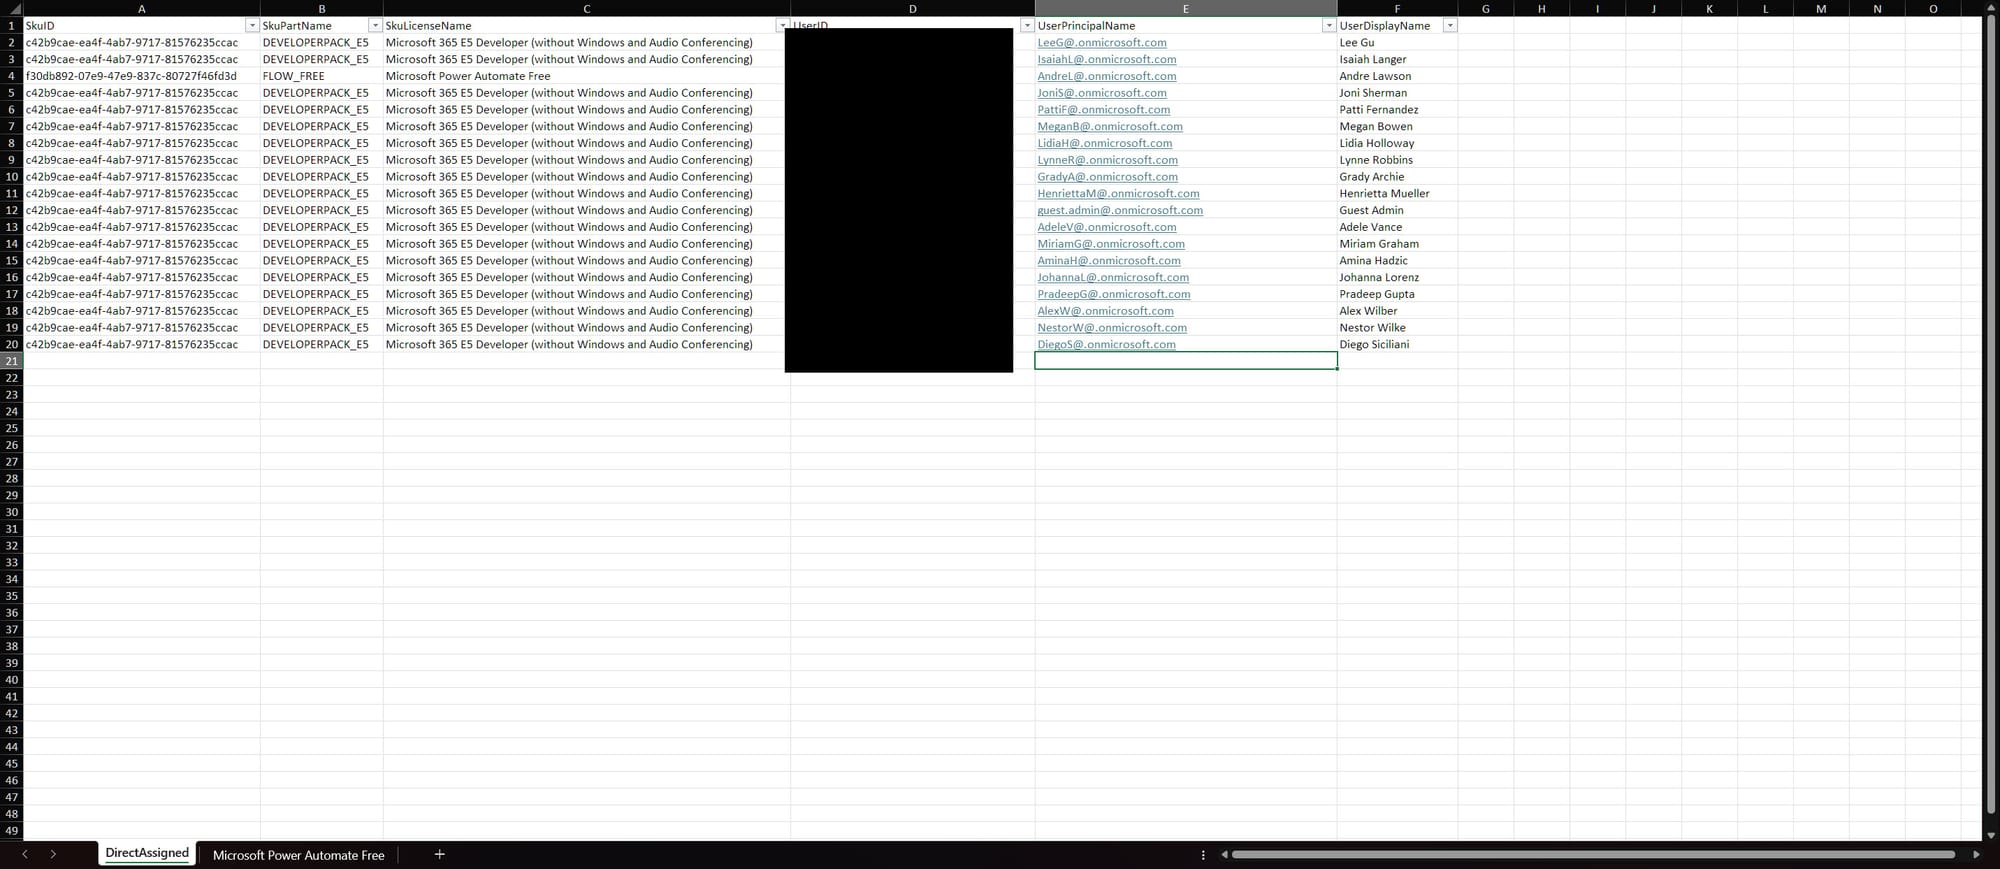This screenshot has width=2000, height=869.
Task: Select column A header
Action: (141, 8)
